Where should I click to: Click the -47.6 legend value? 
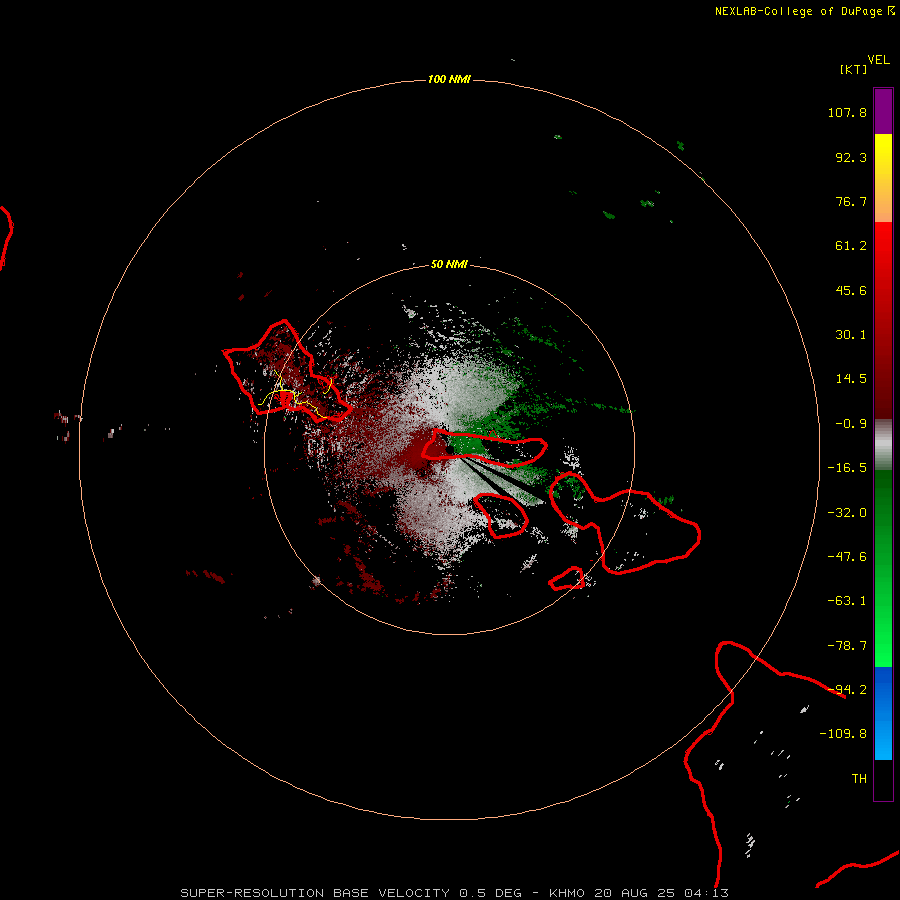[x=847, y=557]
